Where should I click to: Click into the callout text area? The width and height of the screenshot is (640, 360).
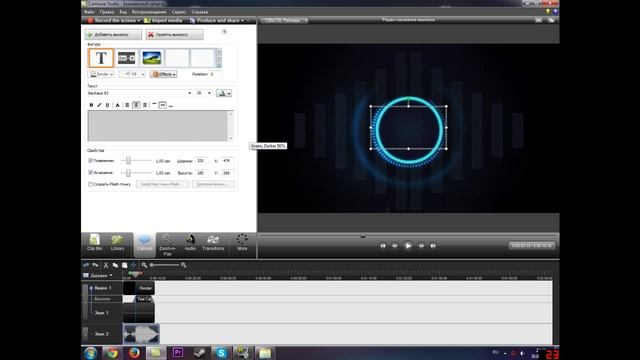pyautogui.click(x=158, y=126)
